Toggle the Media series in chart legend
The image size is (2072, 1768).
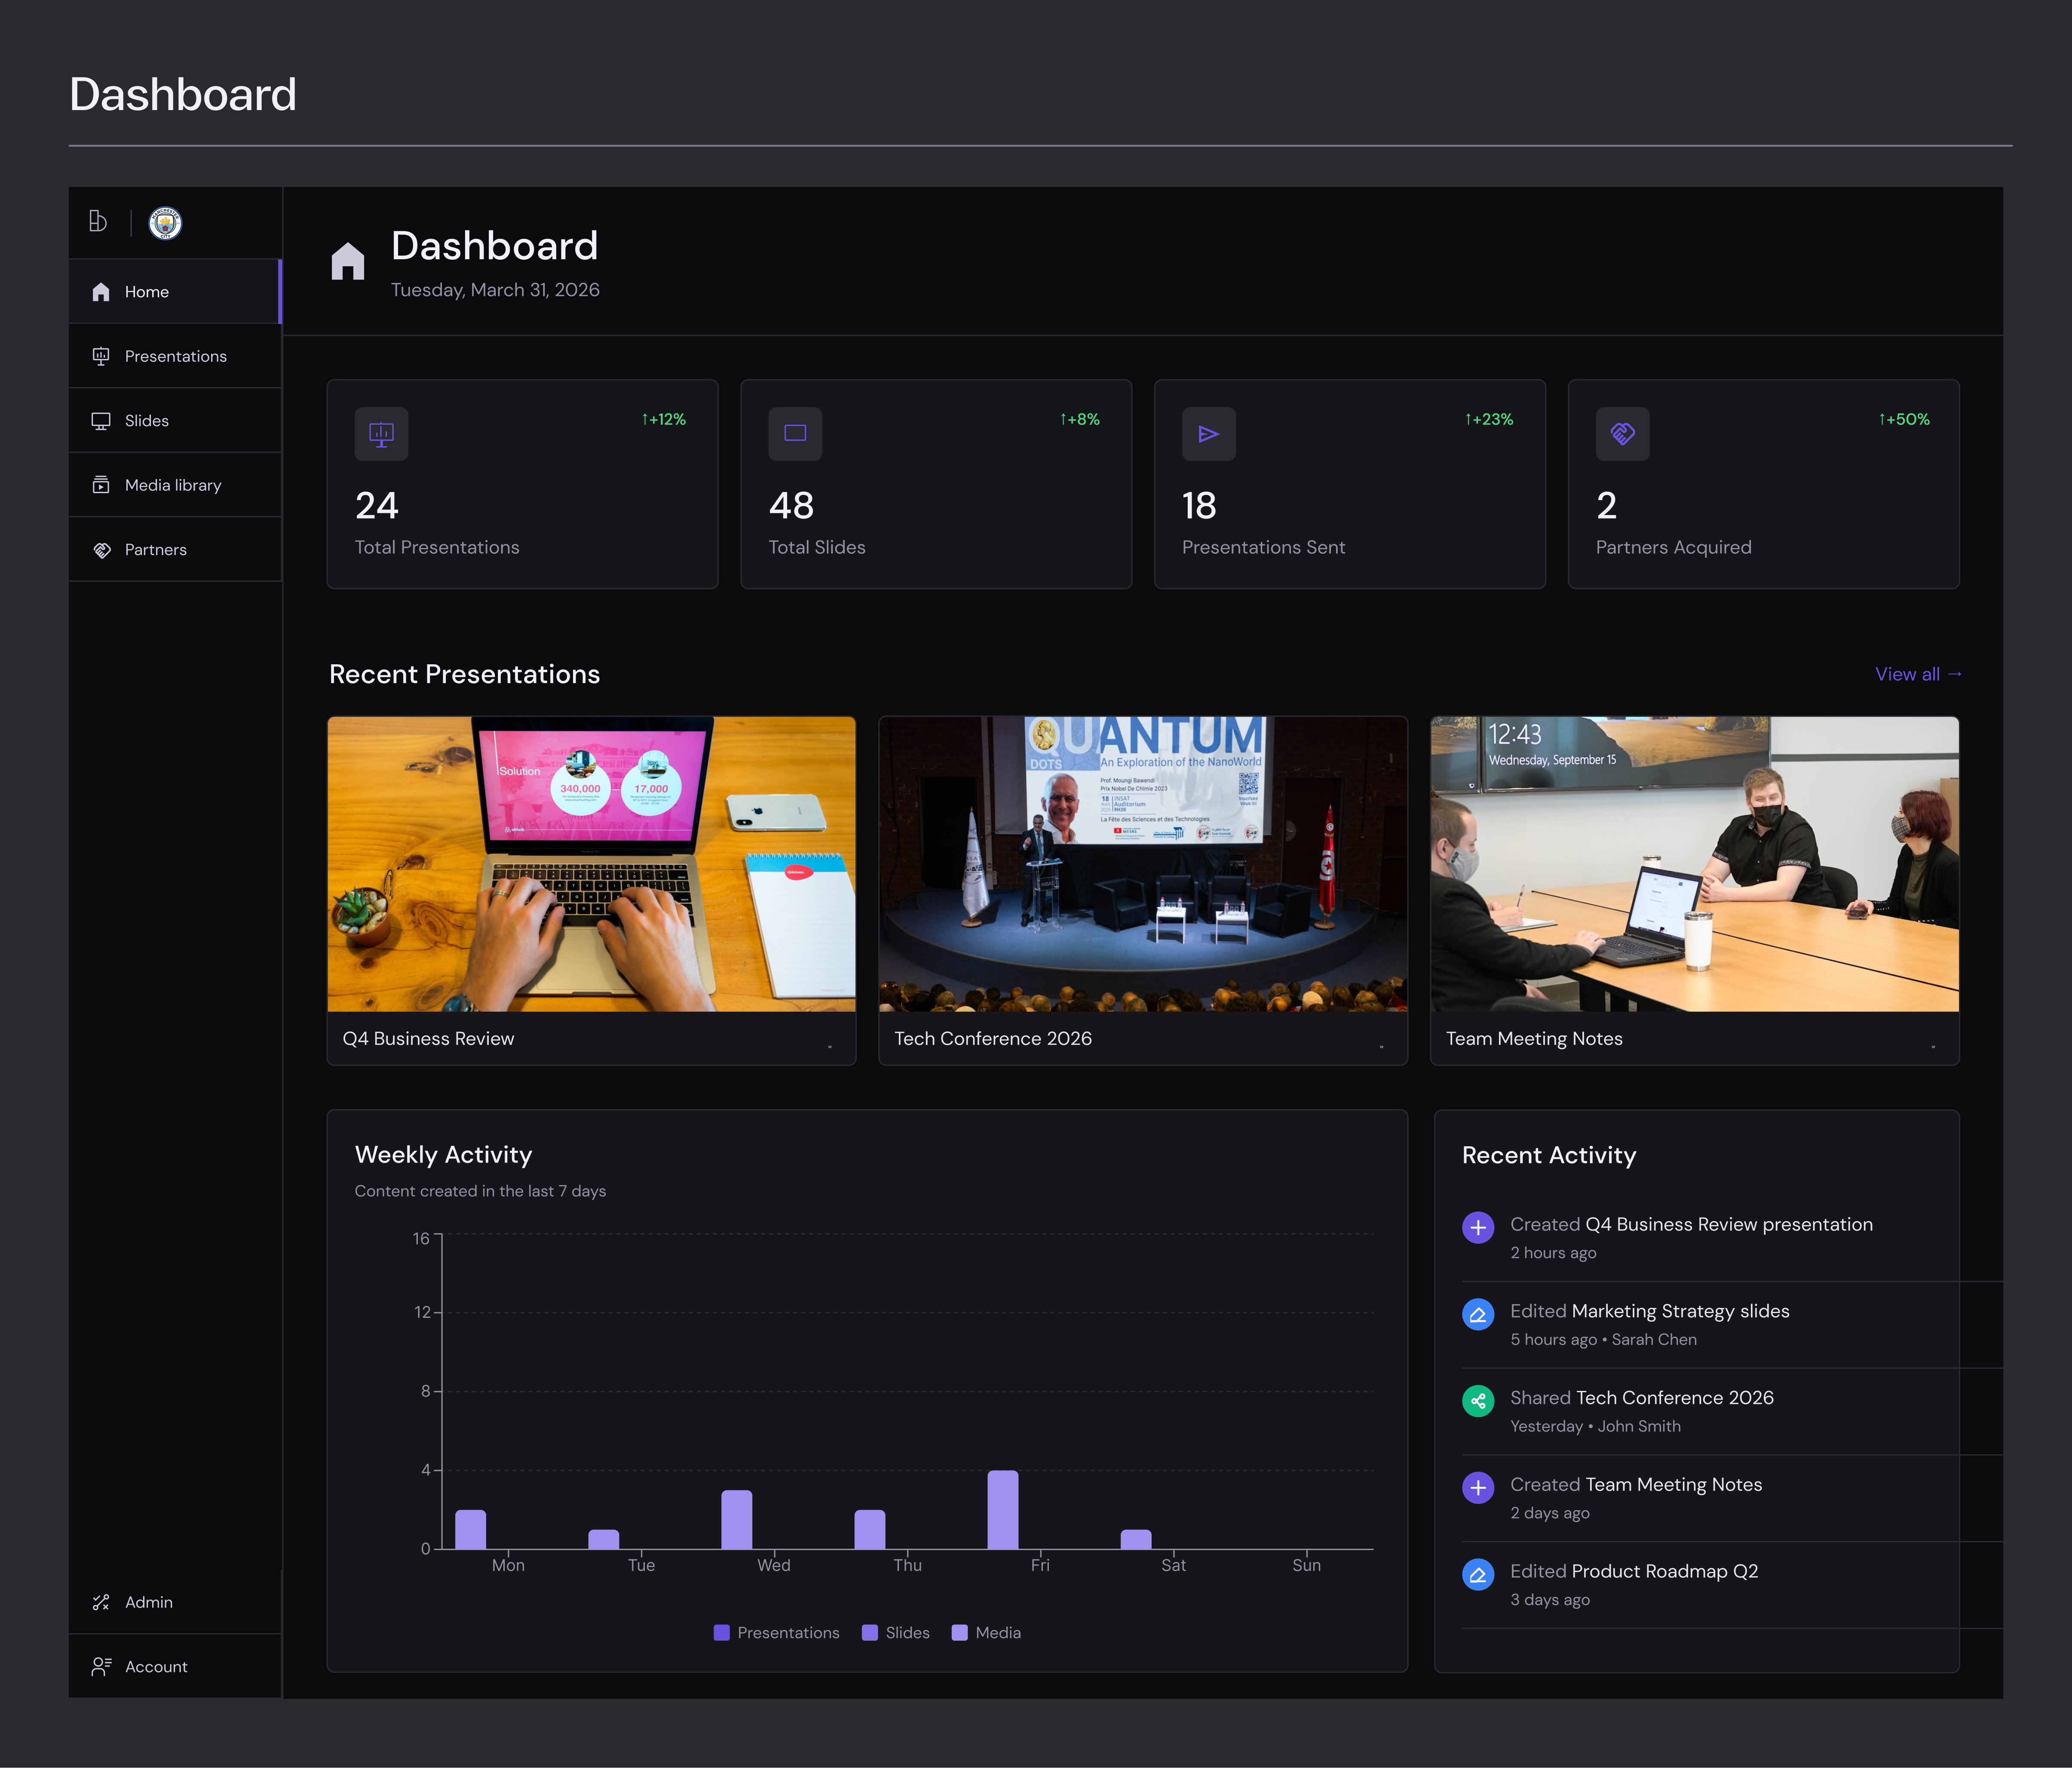coord(986,1633)
